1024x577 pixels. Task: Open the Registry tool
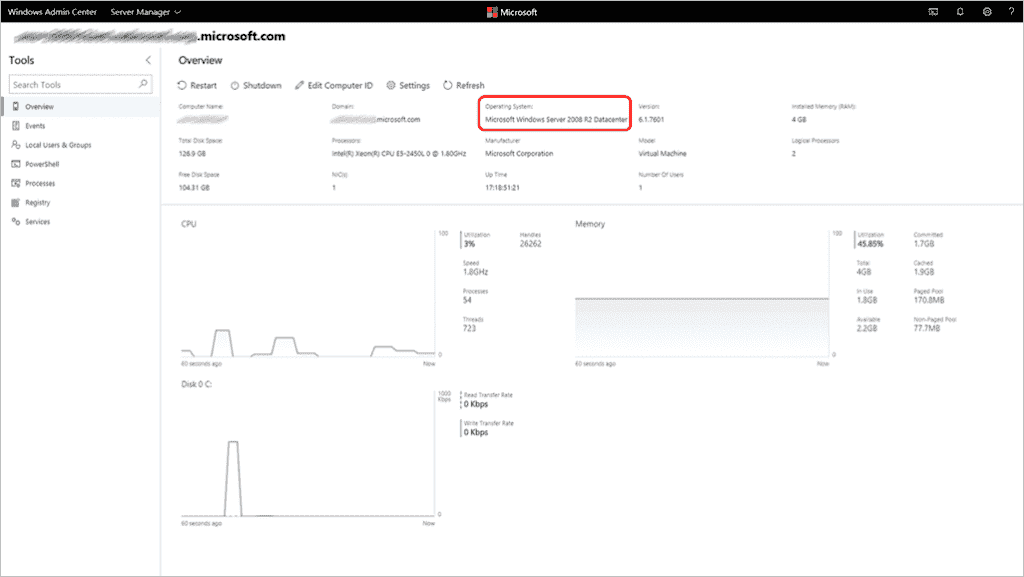[x=37, y=202]
